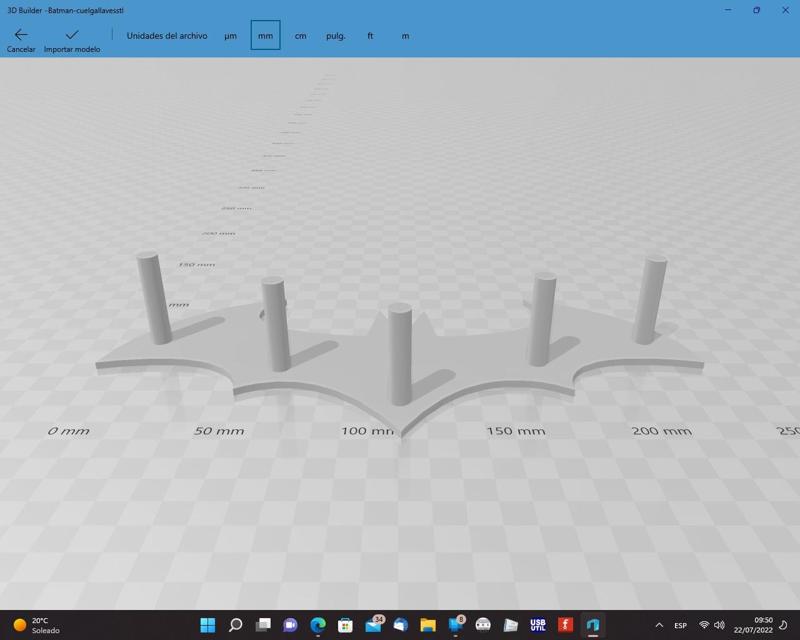The height and width of the screenshot is (640, 800).
Task: Open Microsoft Store from taskbar
Action: [x=345, y=625]
